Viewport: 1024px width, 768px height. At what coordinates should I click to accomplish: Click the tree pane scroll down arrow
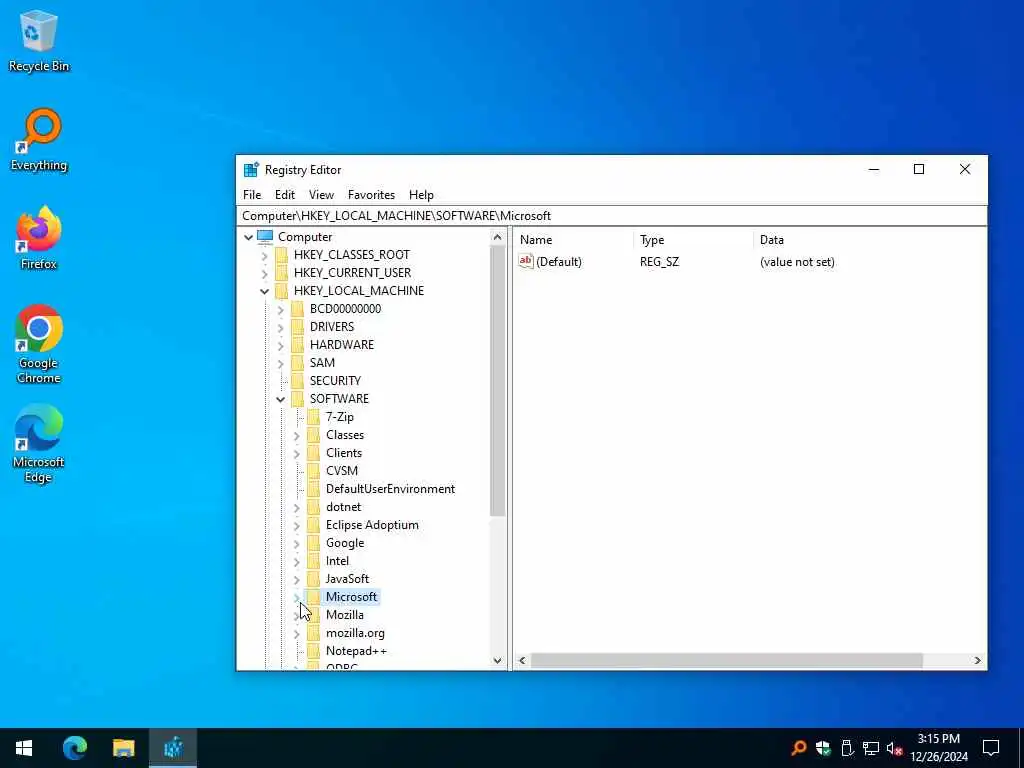(497, 660)
